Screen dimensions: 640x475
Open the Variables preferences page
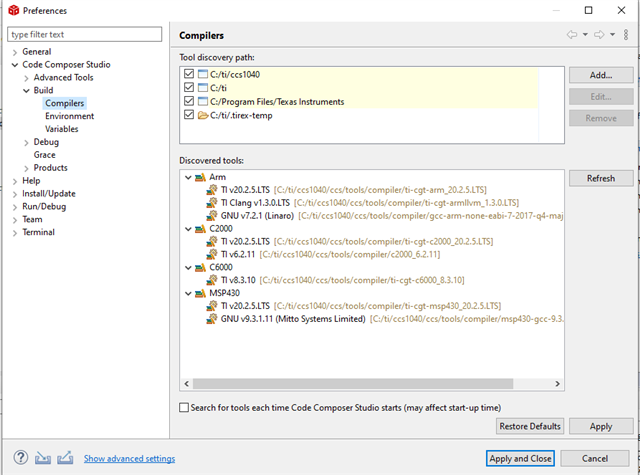[x=62, y=129]
